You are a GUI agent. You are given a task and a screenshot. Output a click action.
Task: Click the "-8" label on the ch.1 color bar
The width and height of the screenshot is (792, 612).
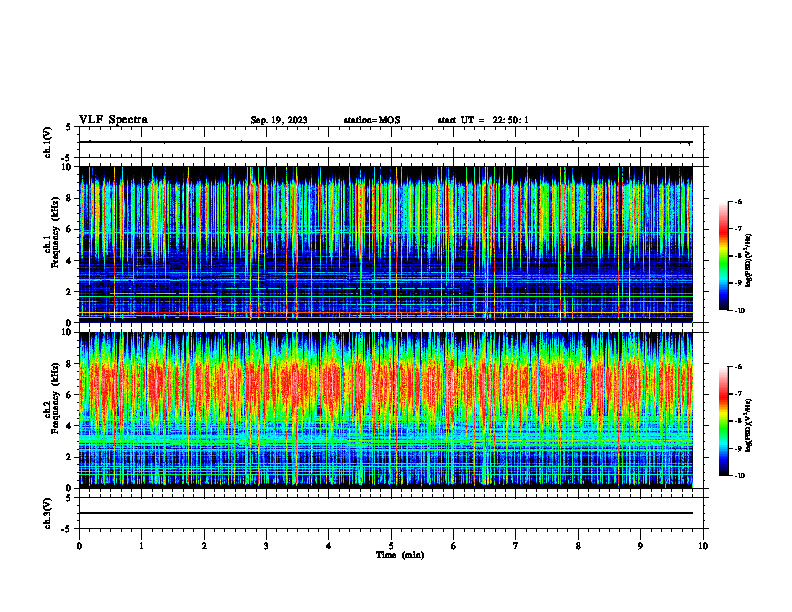coord(737,256)
